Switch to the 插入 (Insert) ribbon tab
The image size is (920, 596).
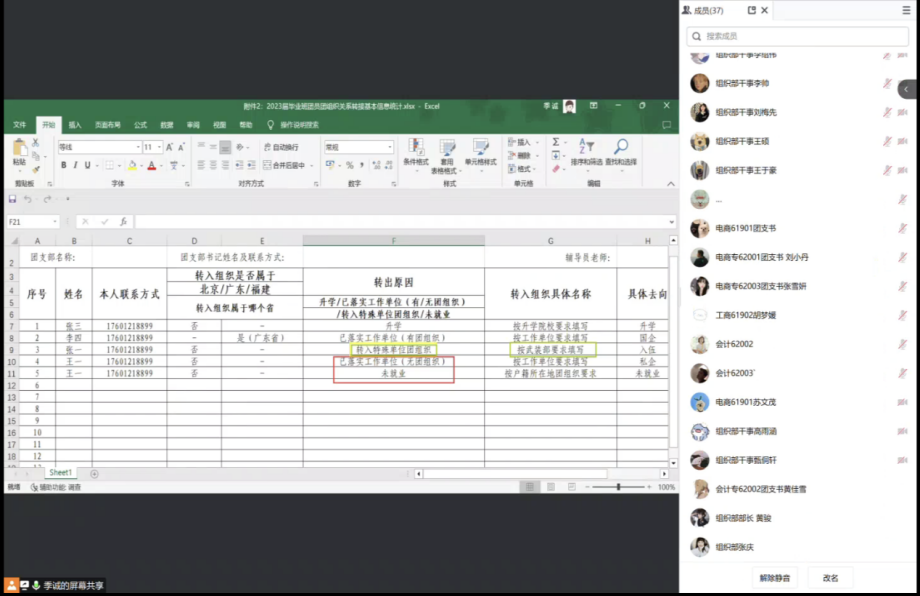(x=75, y=125)
